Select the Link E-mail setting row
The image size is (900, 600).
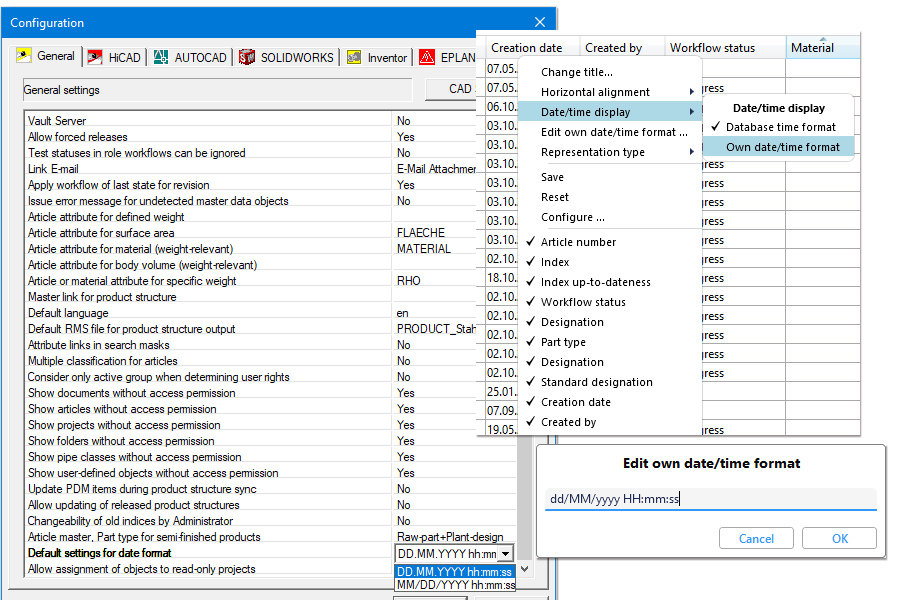[x=209, y=169]
